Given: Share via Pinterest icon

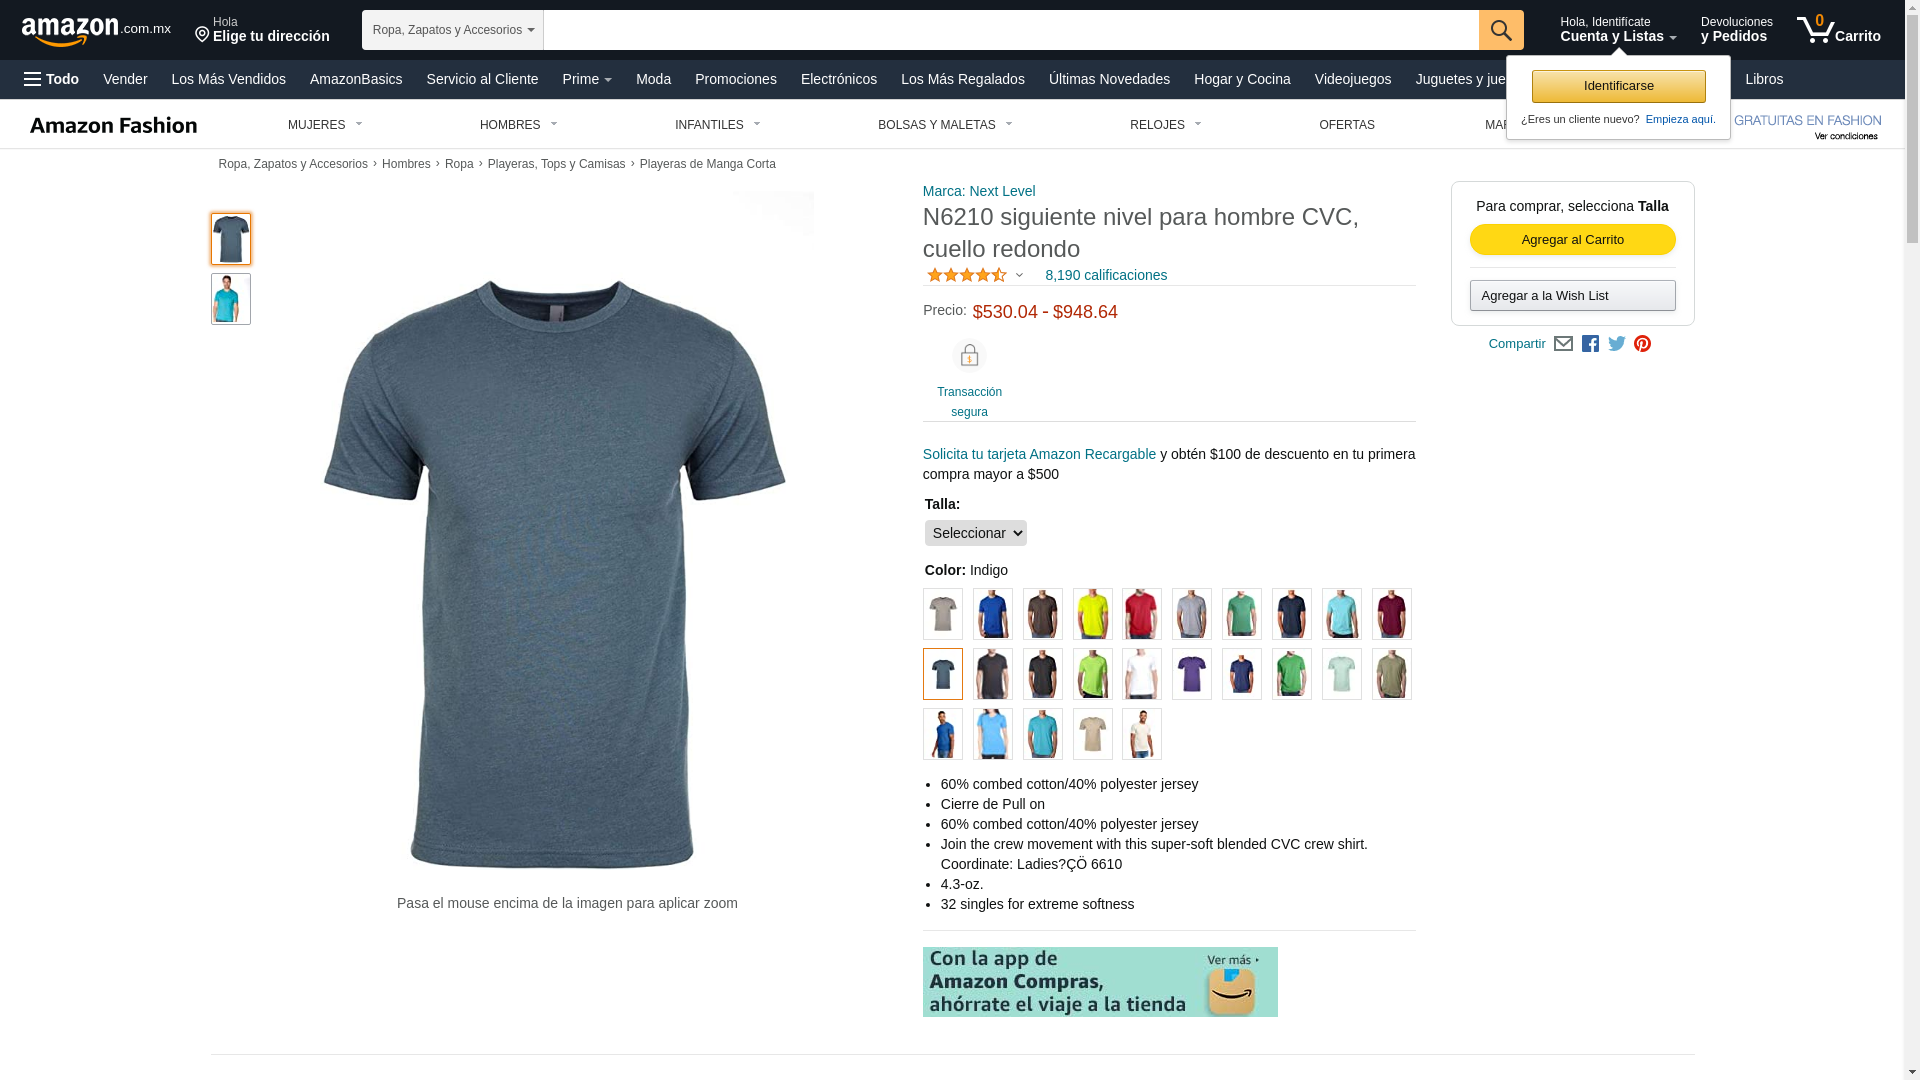Looking at the screenshot, I should [x=1642, y=344].
